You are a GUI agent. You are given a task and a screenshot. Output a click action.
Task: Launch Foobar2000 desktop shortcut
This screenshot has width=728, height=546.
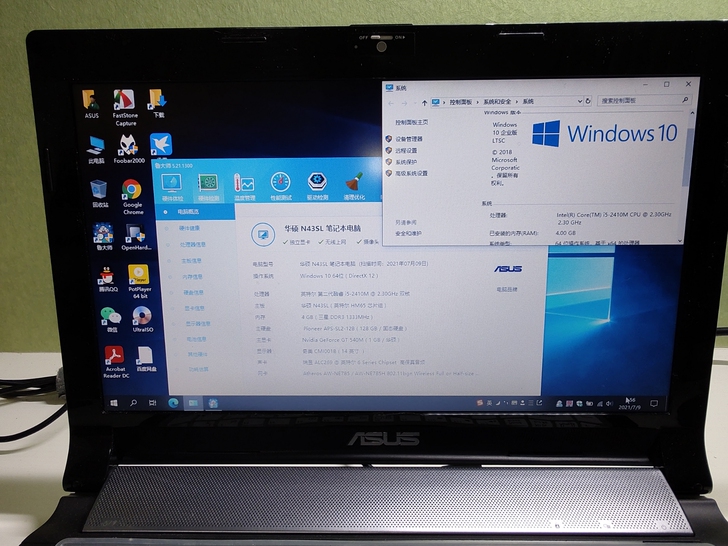coord(129,149)
